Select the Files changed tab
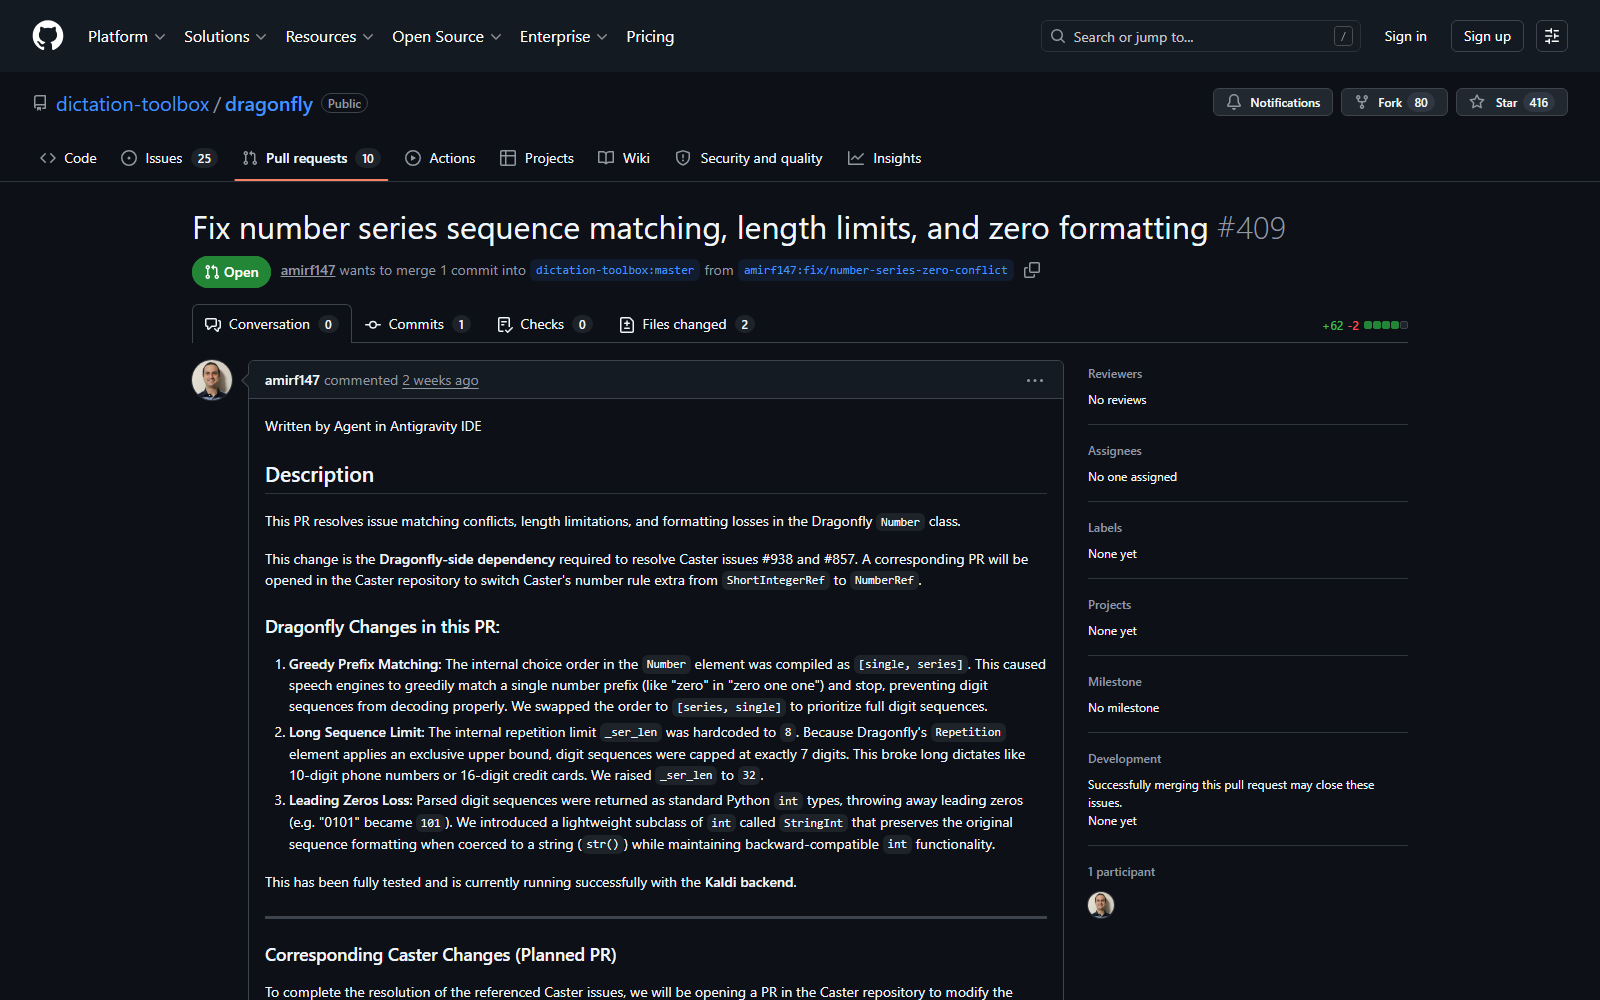 coord(687,324)
